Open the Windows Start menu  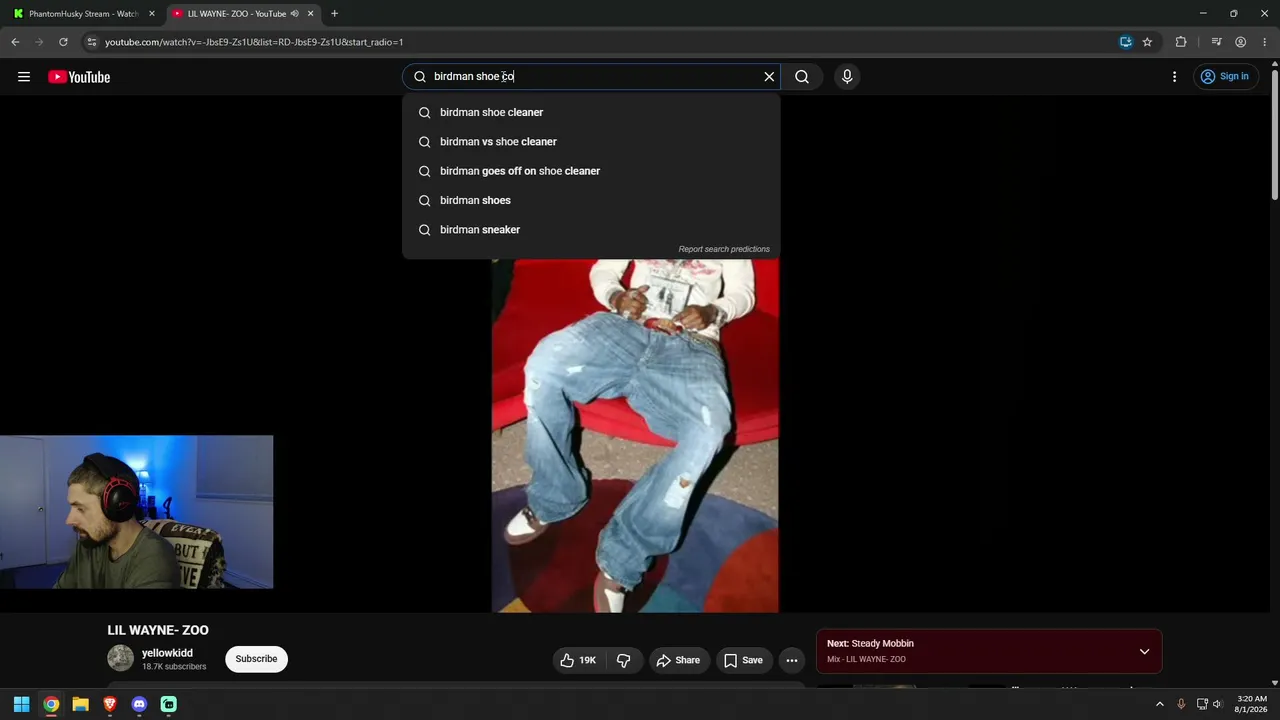[x=21, y=704]
